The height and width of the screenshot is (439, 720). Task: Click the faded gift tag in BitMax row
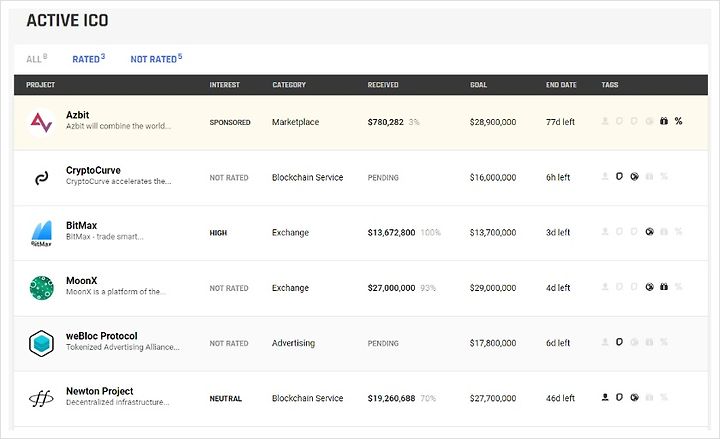[x=664, y=231]
